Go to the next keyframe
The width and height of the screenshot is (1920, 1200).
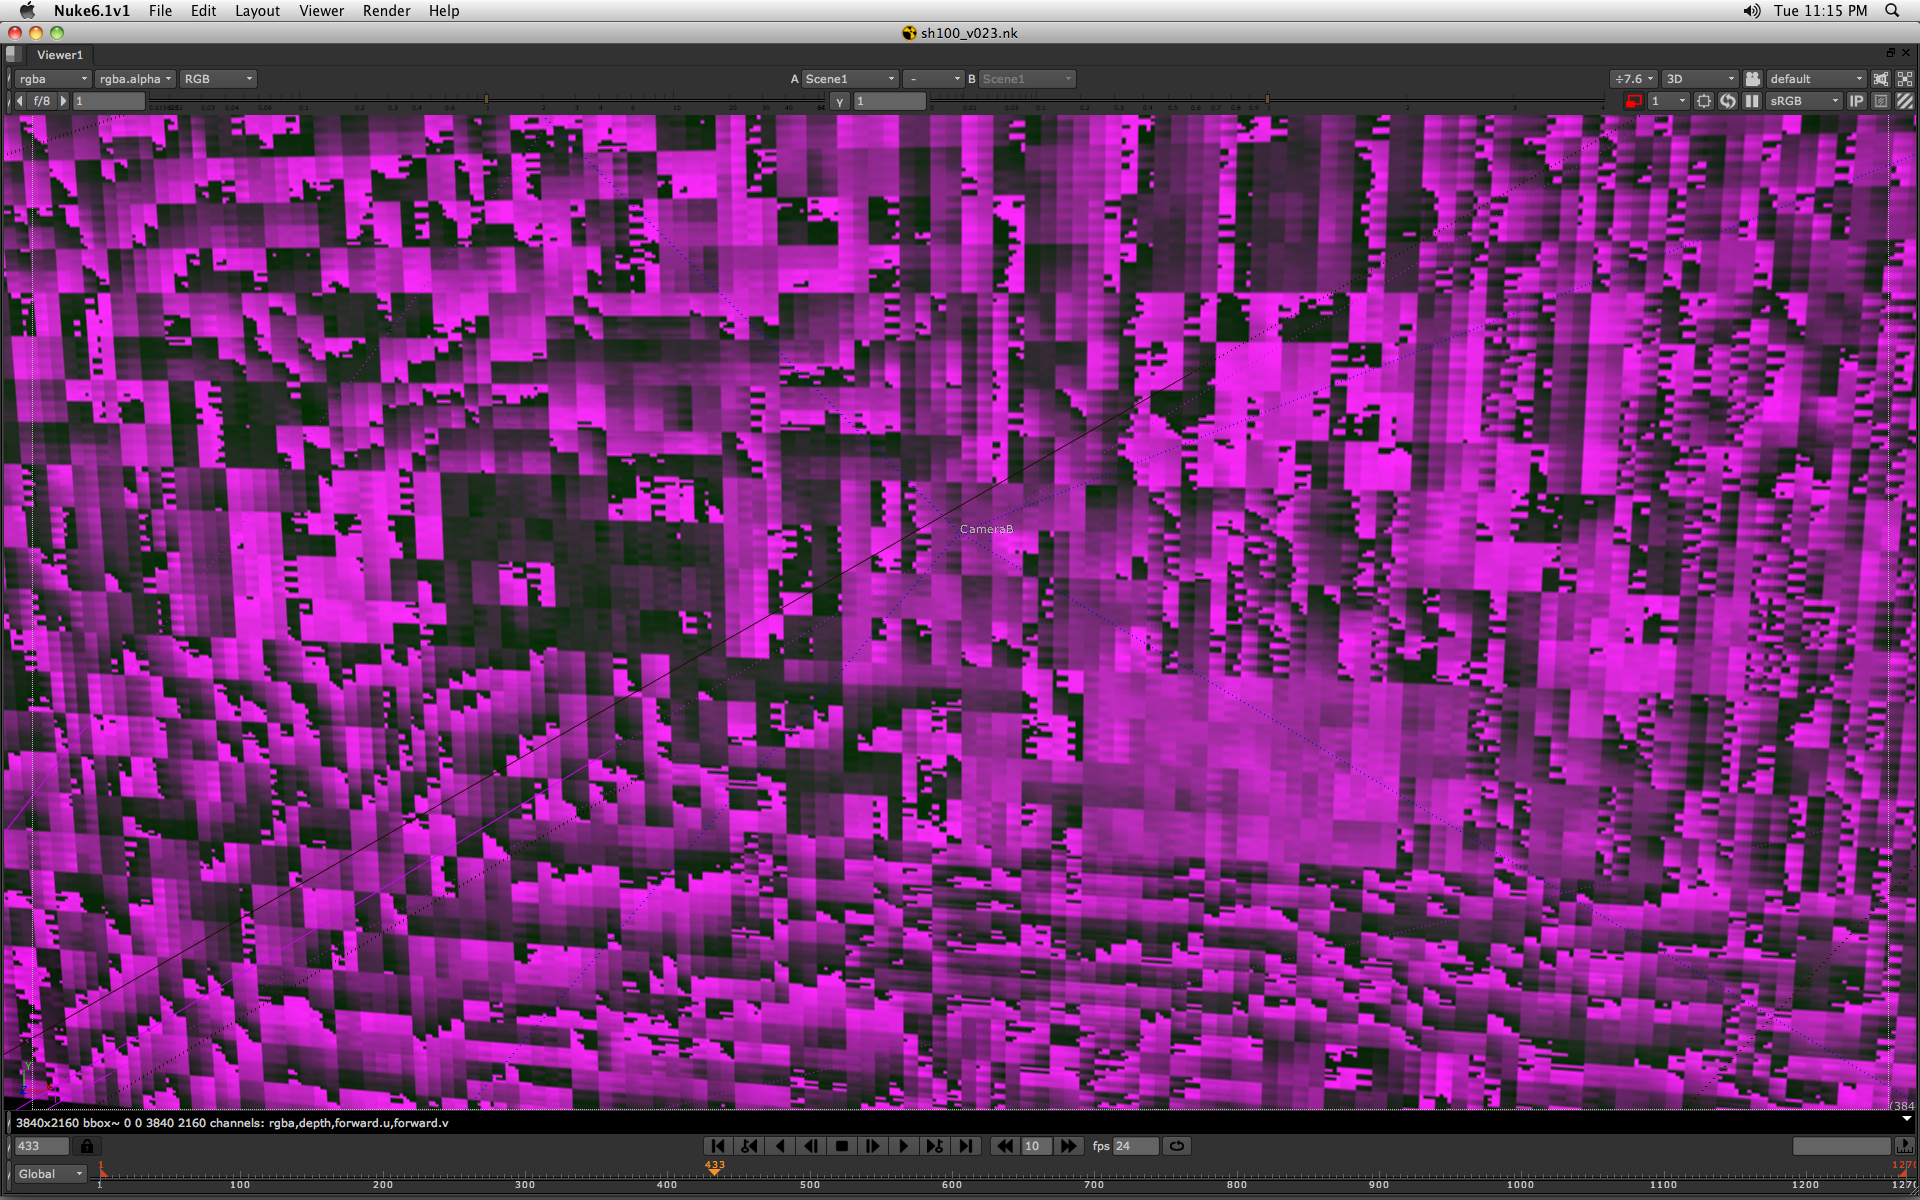click(x=934, y=1146)
